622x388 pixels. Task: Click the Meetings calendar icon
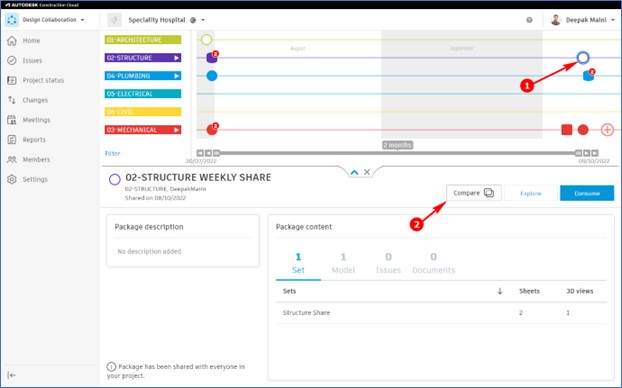12,120
